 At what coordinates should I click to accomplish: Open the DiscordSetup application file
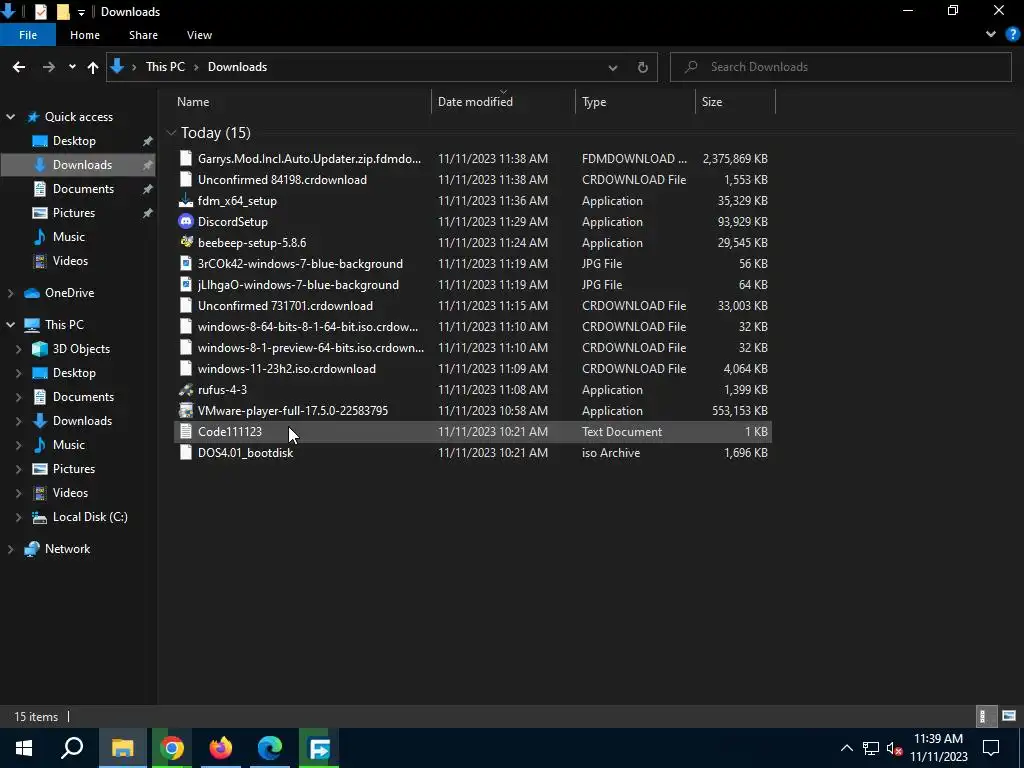pos(232,222)
